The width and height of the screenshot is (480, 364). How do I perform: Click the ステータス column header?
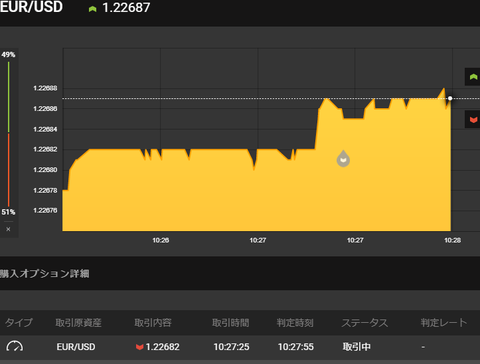365,323
